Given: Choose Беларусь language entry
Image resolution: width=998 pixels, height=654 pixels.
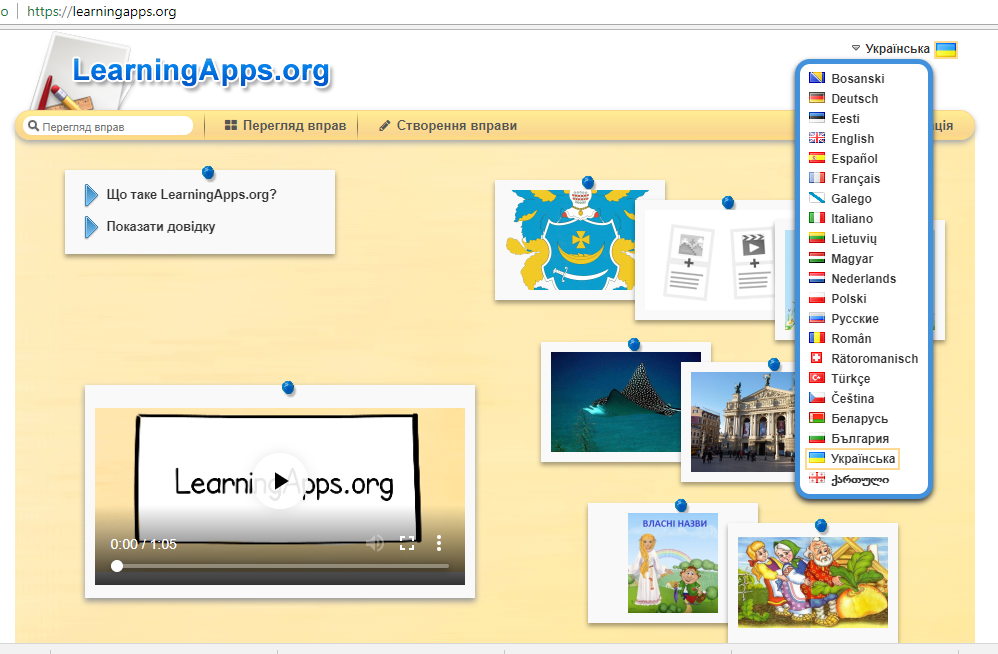Looking at the screenshot, I should point(859,419).
